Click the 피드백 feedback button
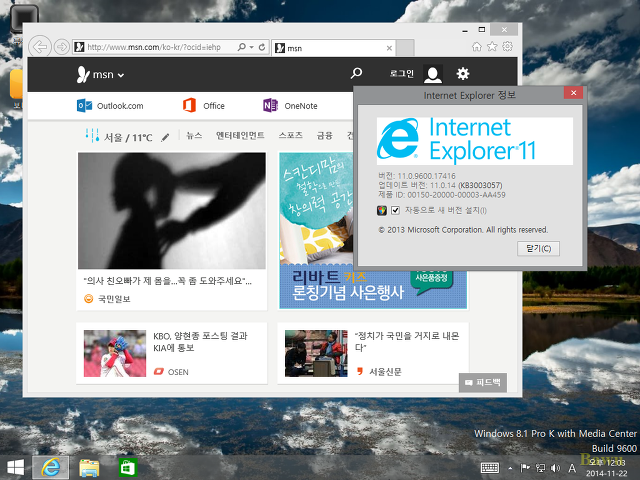Screen dimensions: 640x480 coord(483,382)
